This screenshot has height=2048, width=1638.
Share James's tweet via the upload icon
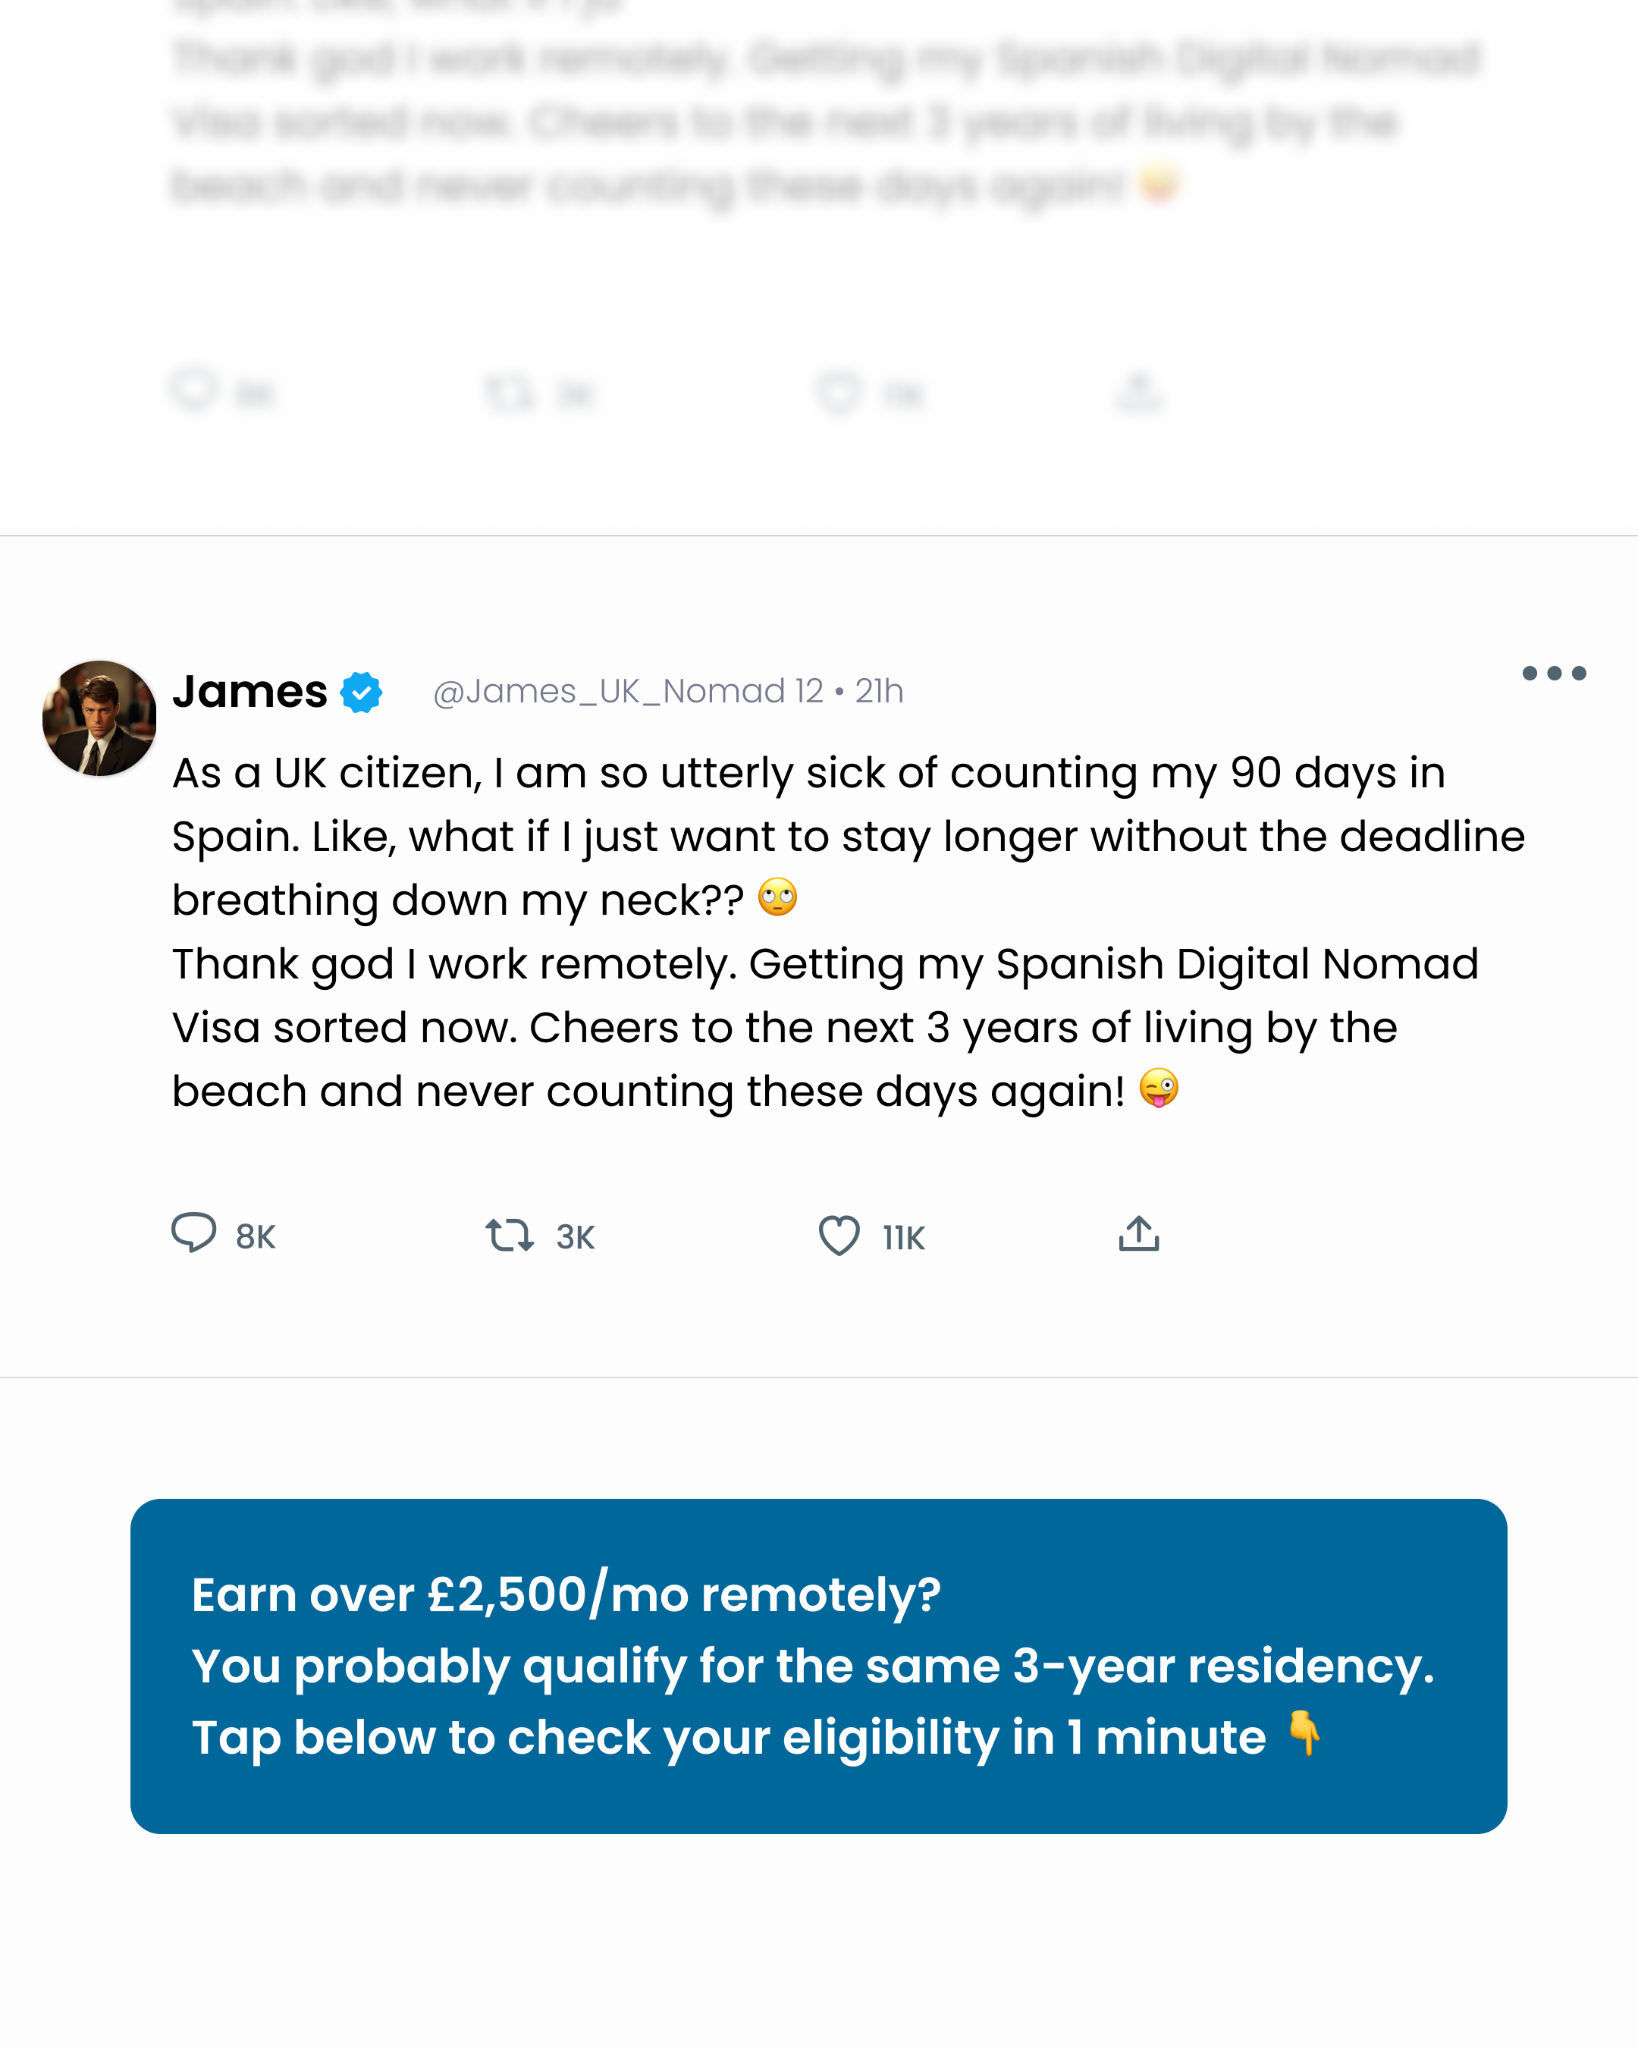click(1139, 1233)
